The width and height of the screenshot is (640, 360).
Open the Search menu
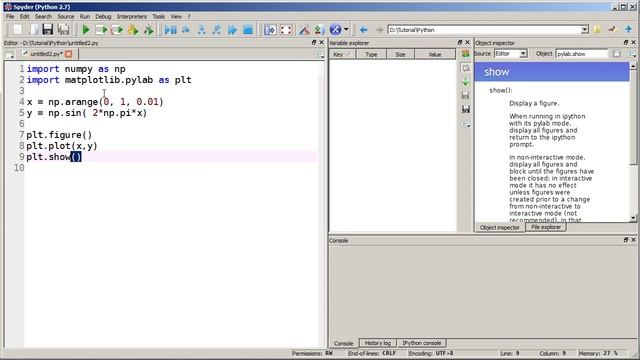tap(43, 16)
